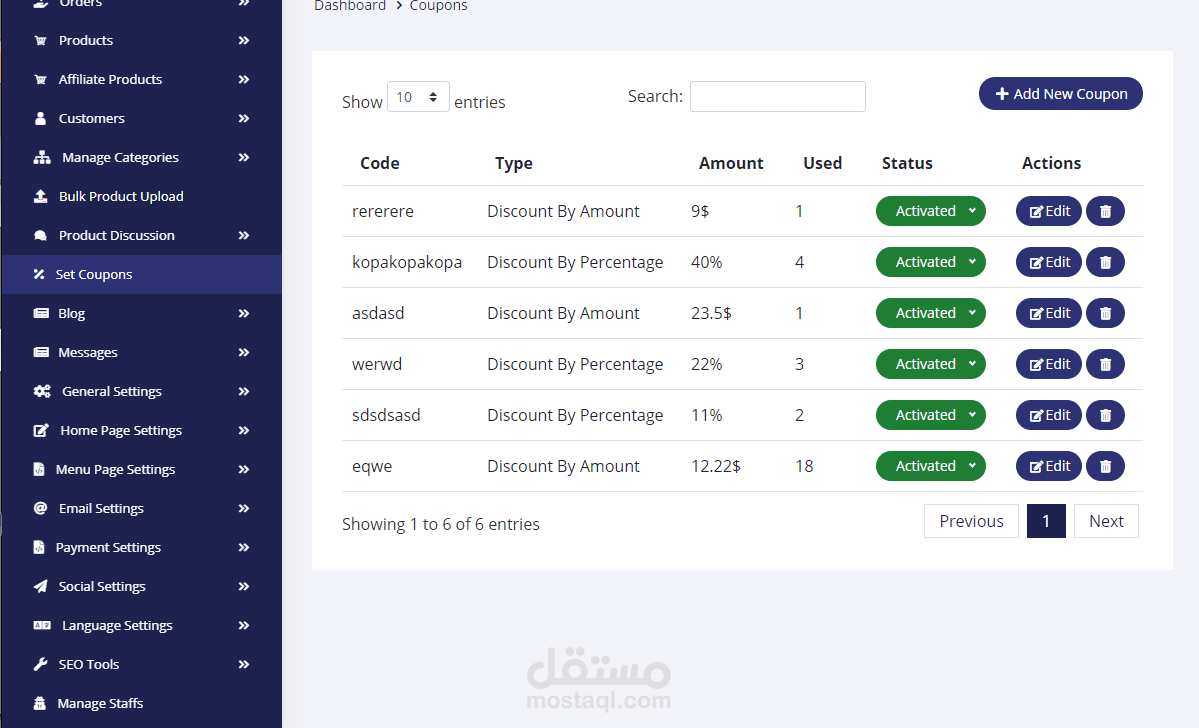Click the Manage Categories sitemap icon
The width and height of the screenshot is (1199, 728).
click(x=42, y=157)
